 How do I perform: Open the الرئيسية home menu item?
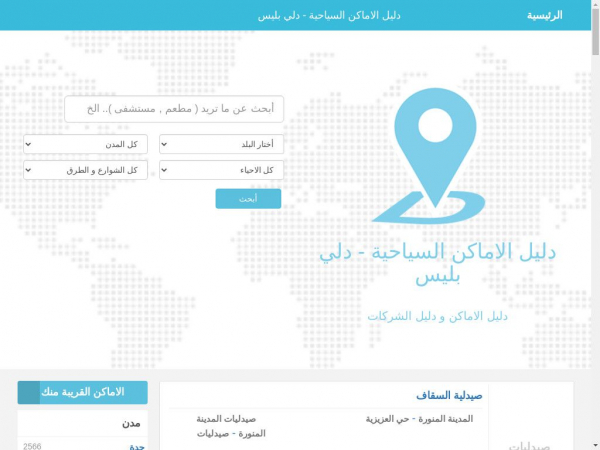544,15
